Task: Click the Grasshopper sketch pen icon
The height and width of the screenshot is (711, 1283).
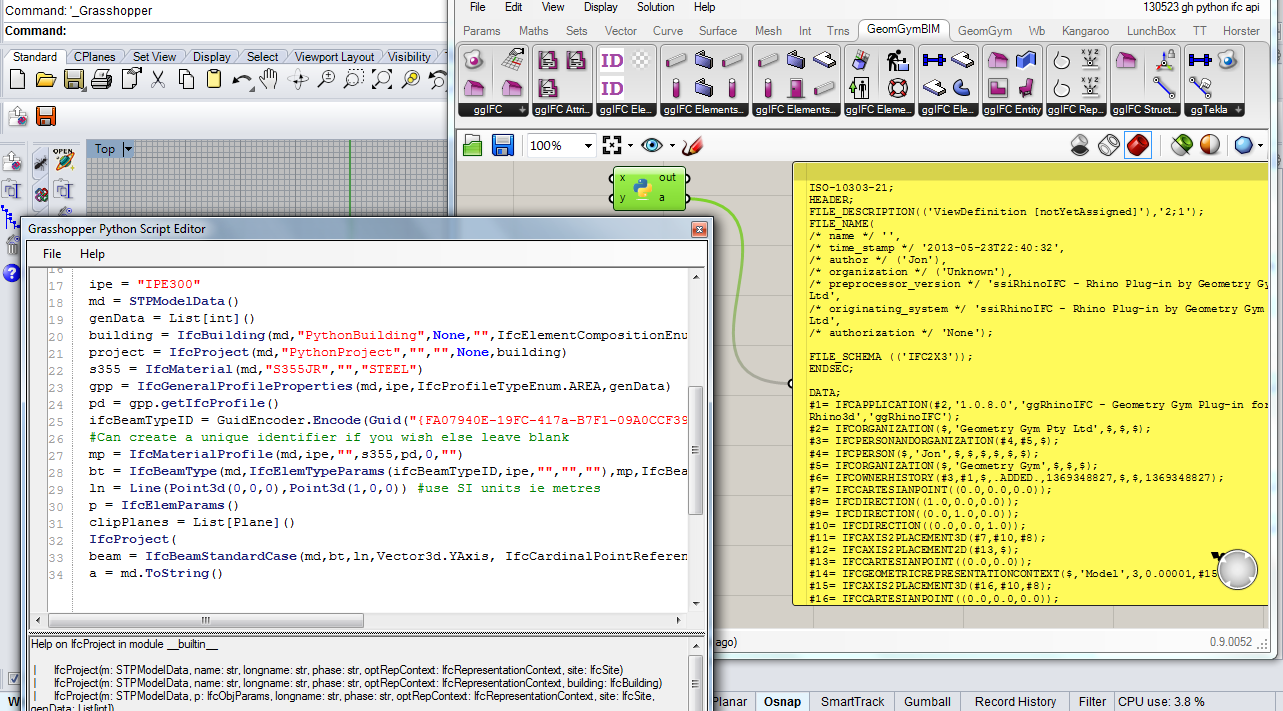Action: (x=691, y=145)
